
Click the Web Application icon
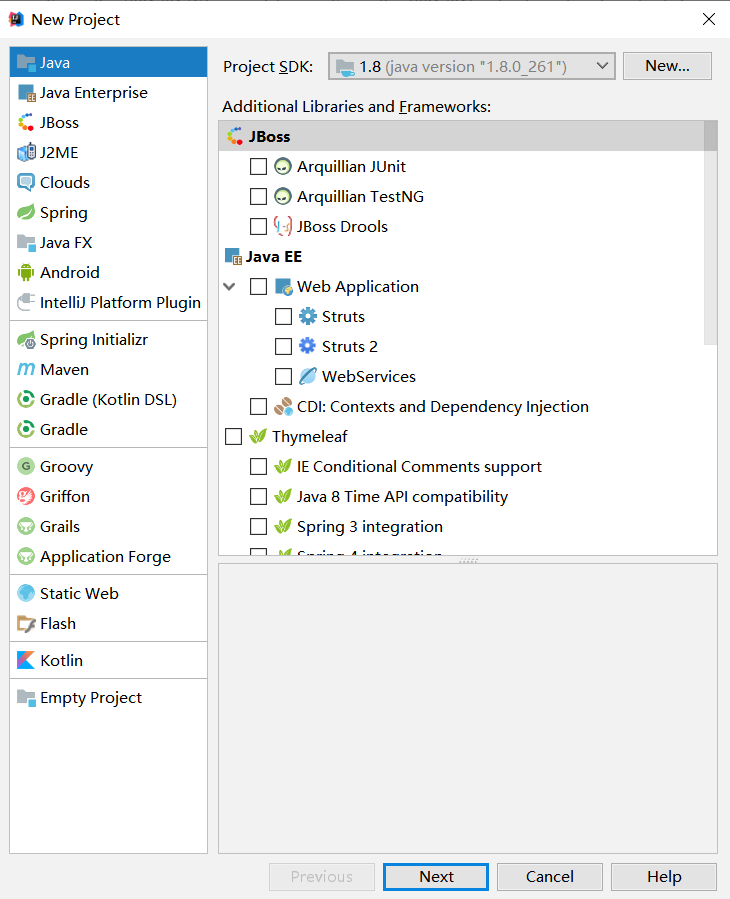tap(284, 287)
